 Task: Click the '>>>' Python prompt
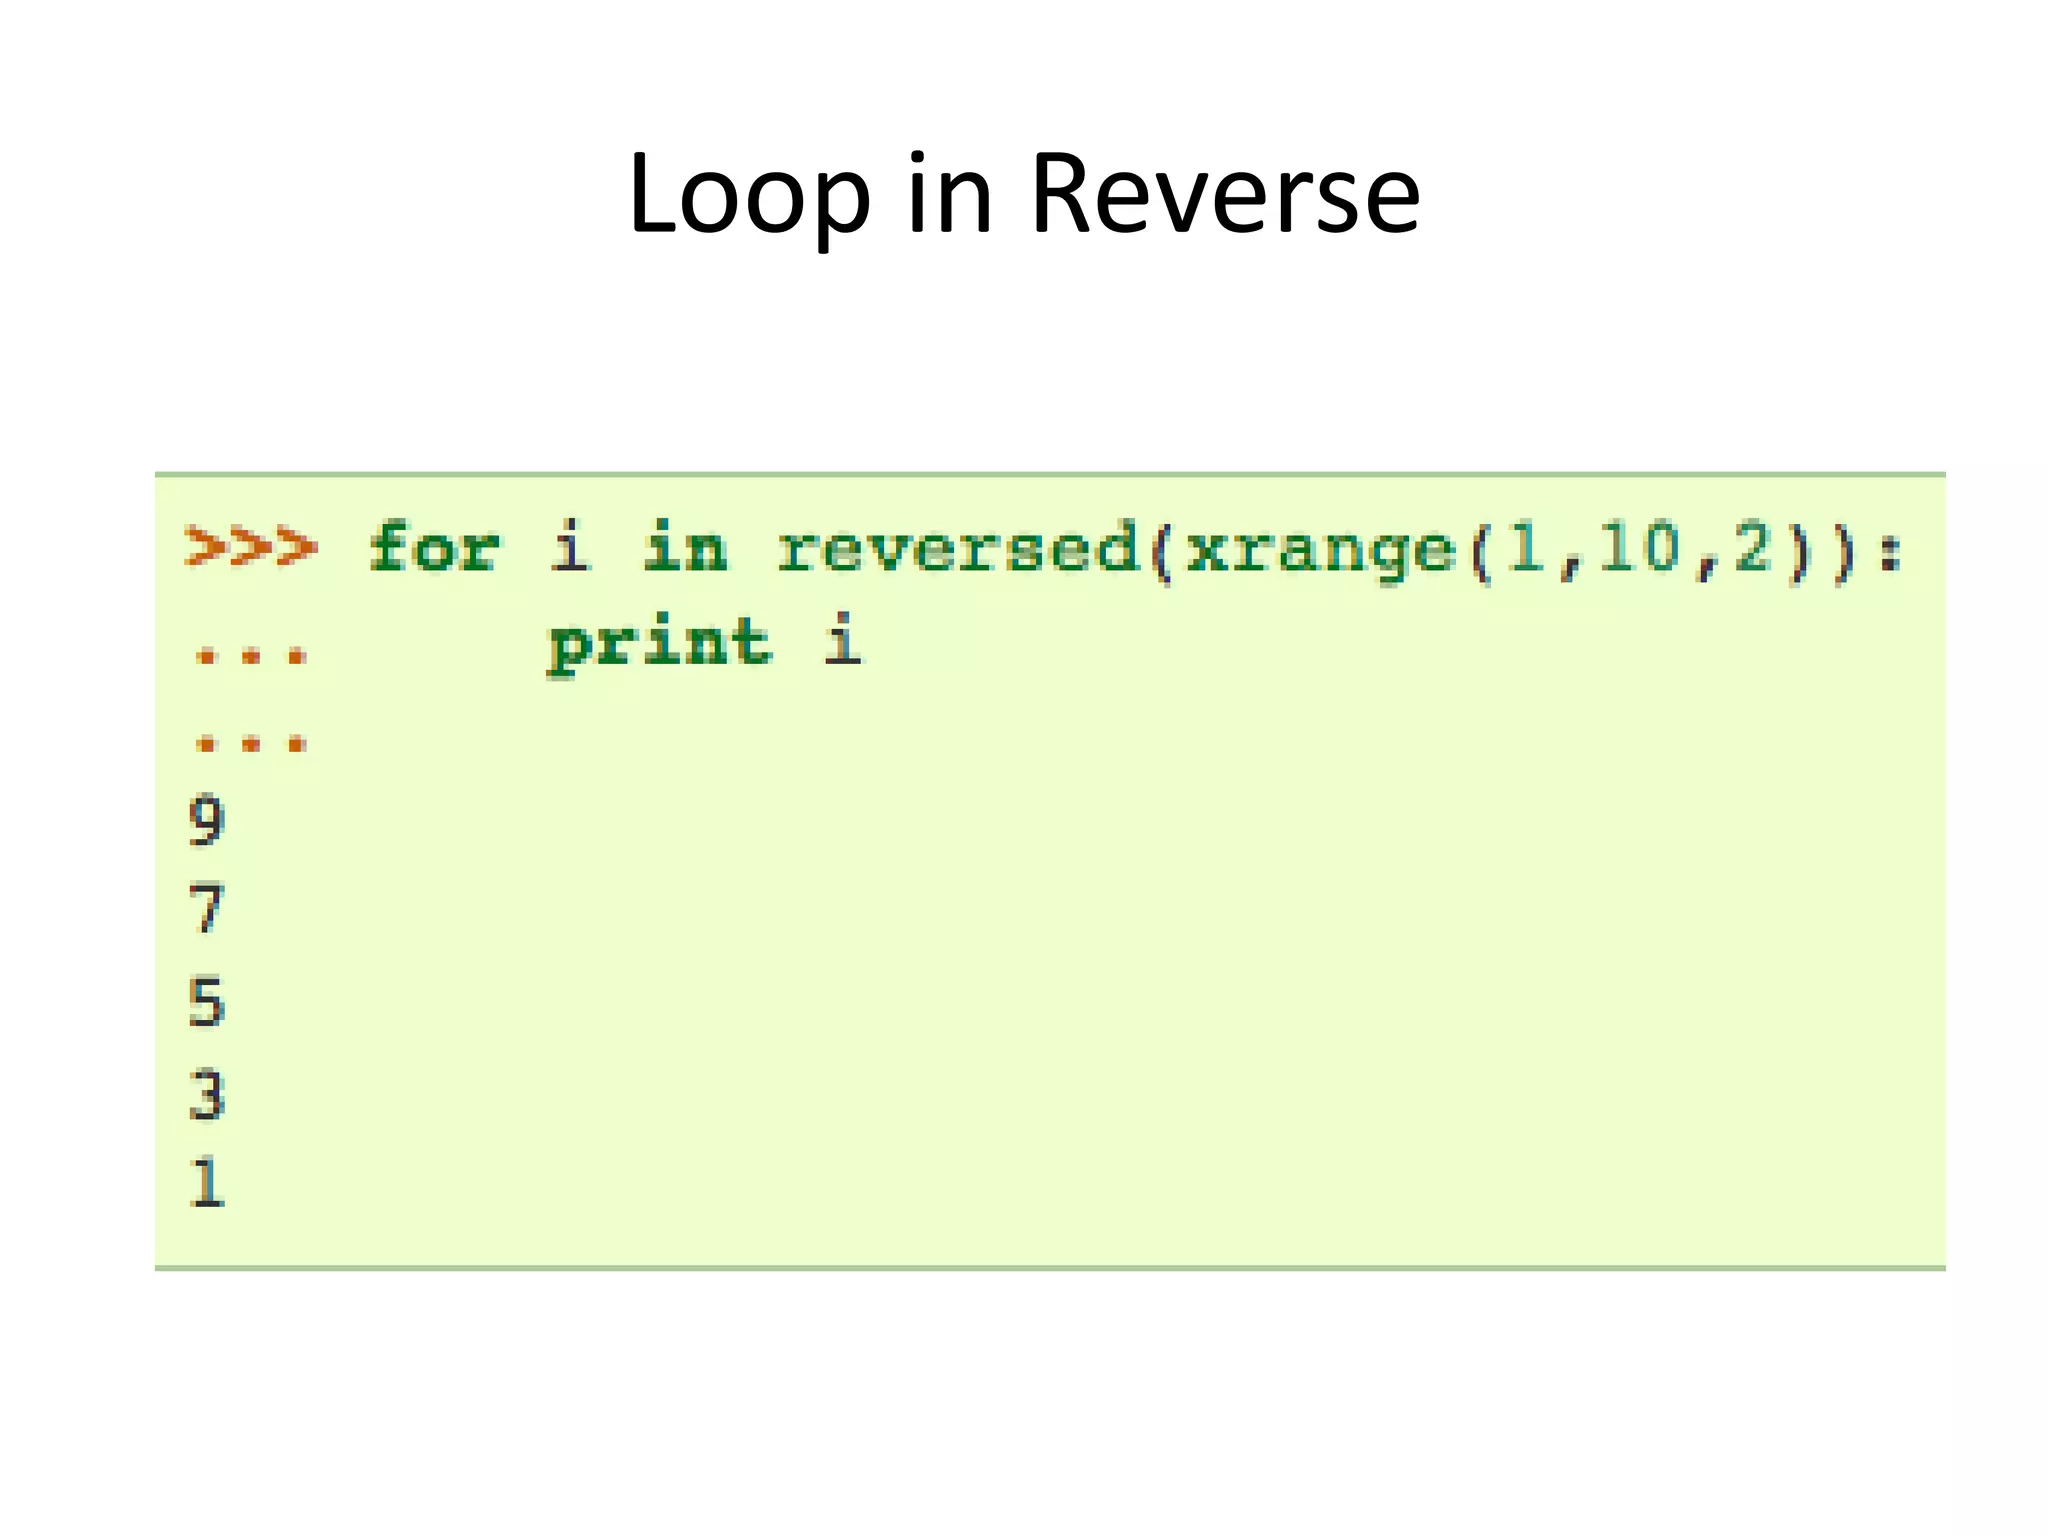[x=252, y=548]
